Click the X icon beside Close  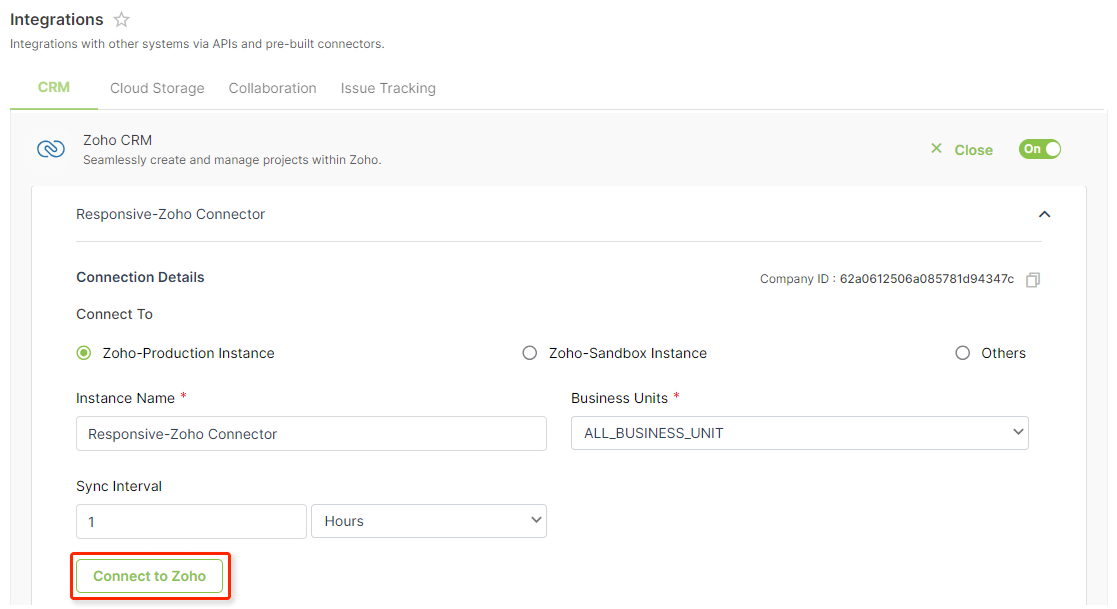point(936,148)
